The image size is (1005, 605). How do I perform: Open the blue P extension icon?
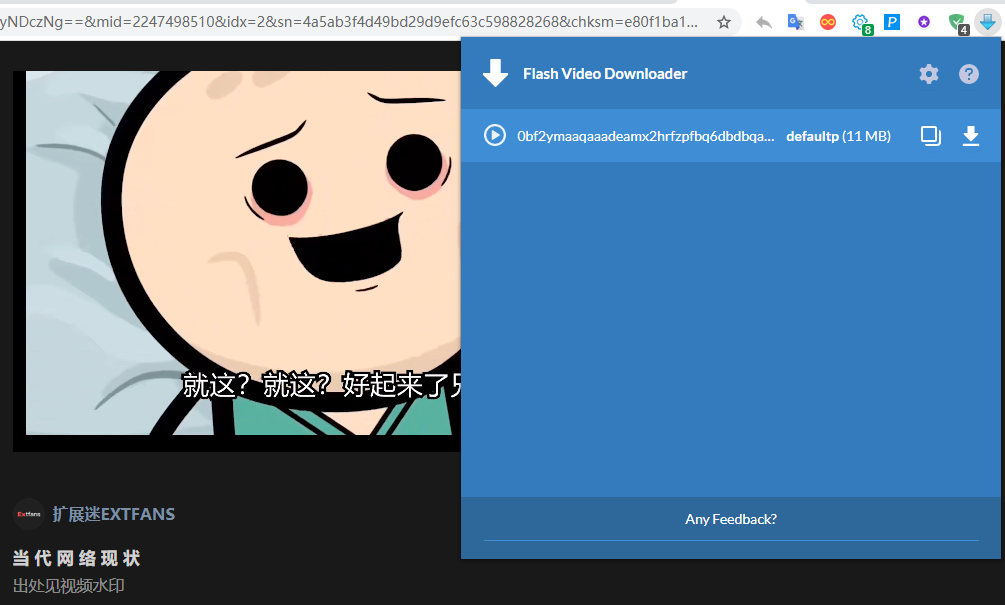[892, 22]
